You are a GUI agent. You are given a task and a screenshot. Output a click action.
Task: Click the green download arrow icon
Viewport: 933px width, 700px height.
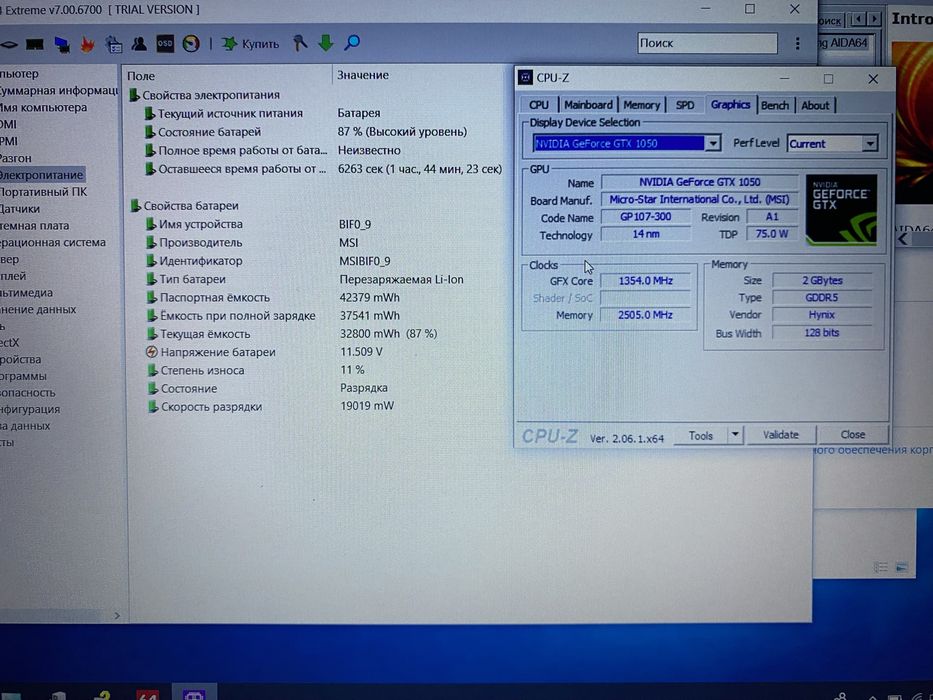coord(325,43)
